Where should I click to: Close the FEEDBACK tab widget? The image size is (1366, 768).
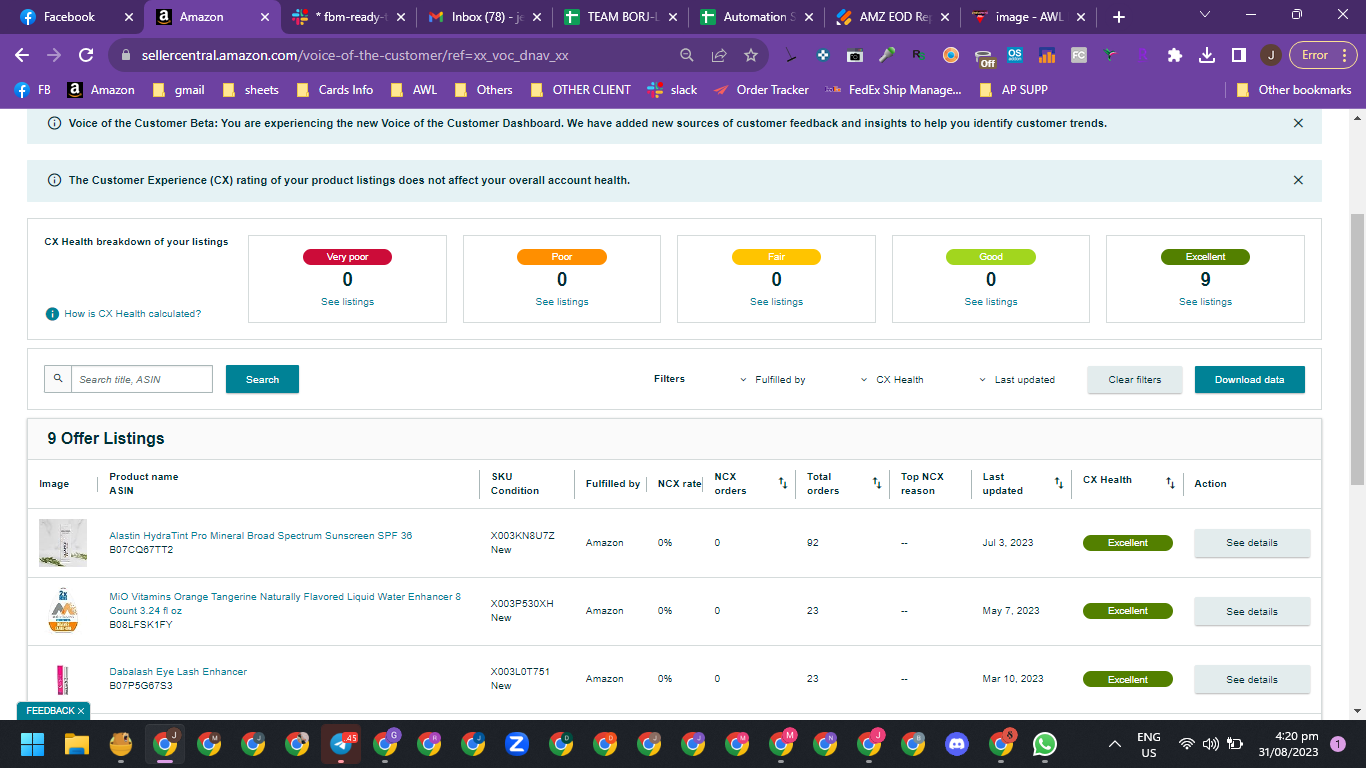coord(81,710)
